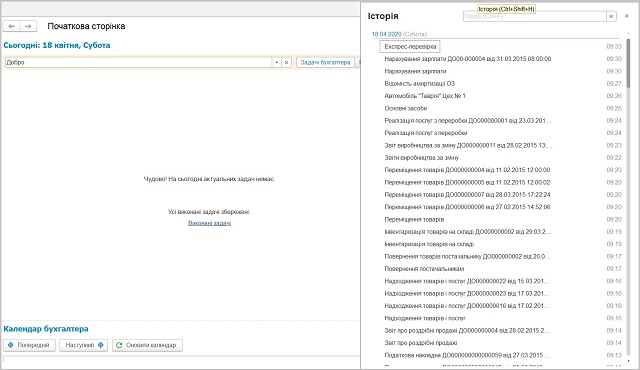Open Звіт виробництва за зміну ДО000000011 entry
This screenshot has height=370, width=640.
click(468, 145)
